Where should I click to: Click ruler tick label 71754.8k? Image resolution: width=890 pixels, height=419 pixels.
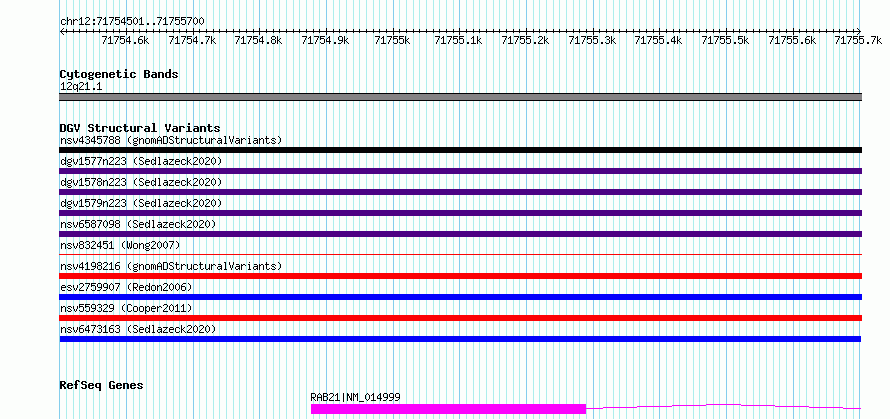click(x=258, y=40)
